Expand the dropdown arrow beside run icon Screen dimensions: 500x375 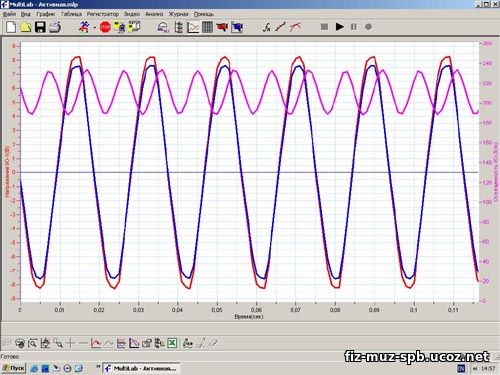click(94, 27)
